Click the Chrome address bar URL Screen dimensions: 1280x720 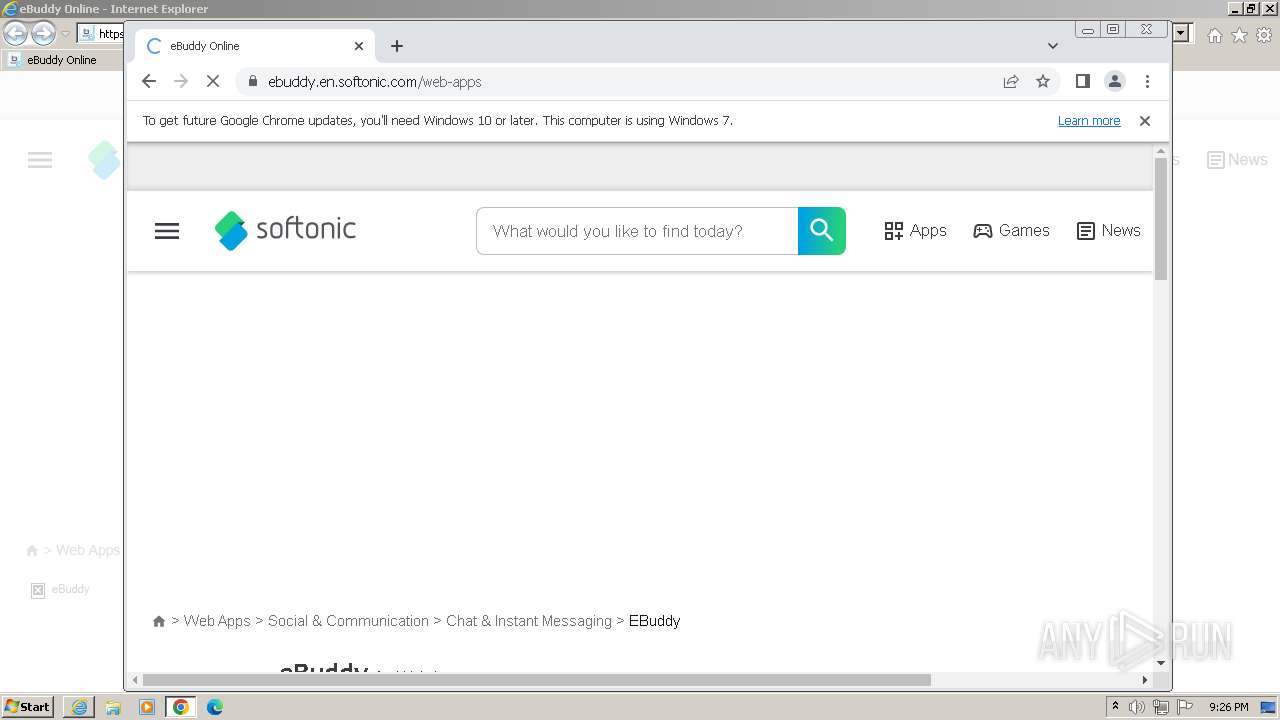click(375, 82)
